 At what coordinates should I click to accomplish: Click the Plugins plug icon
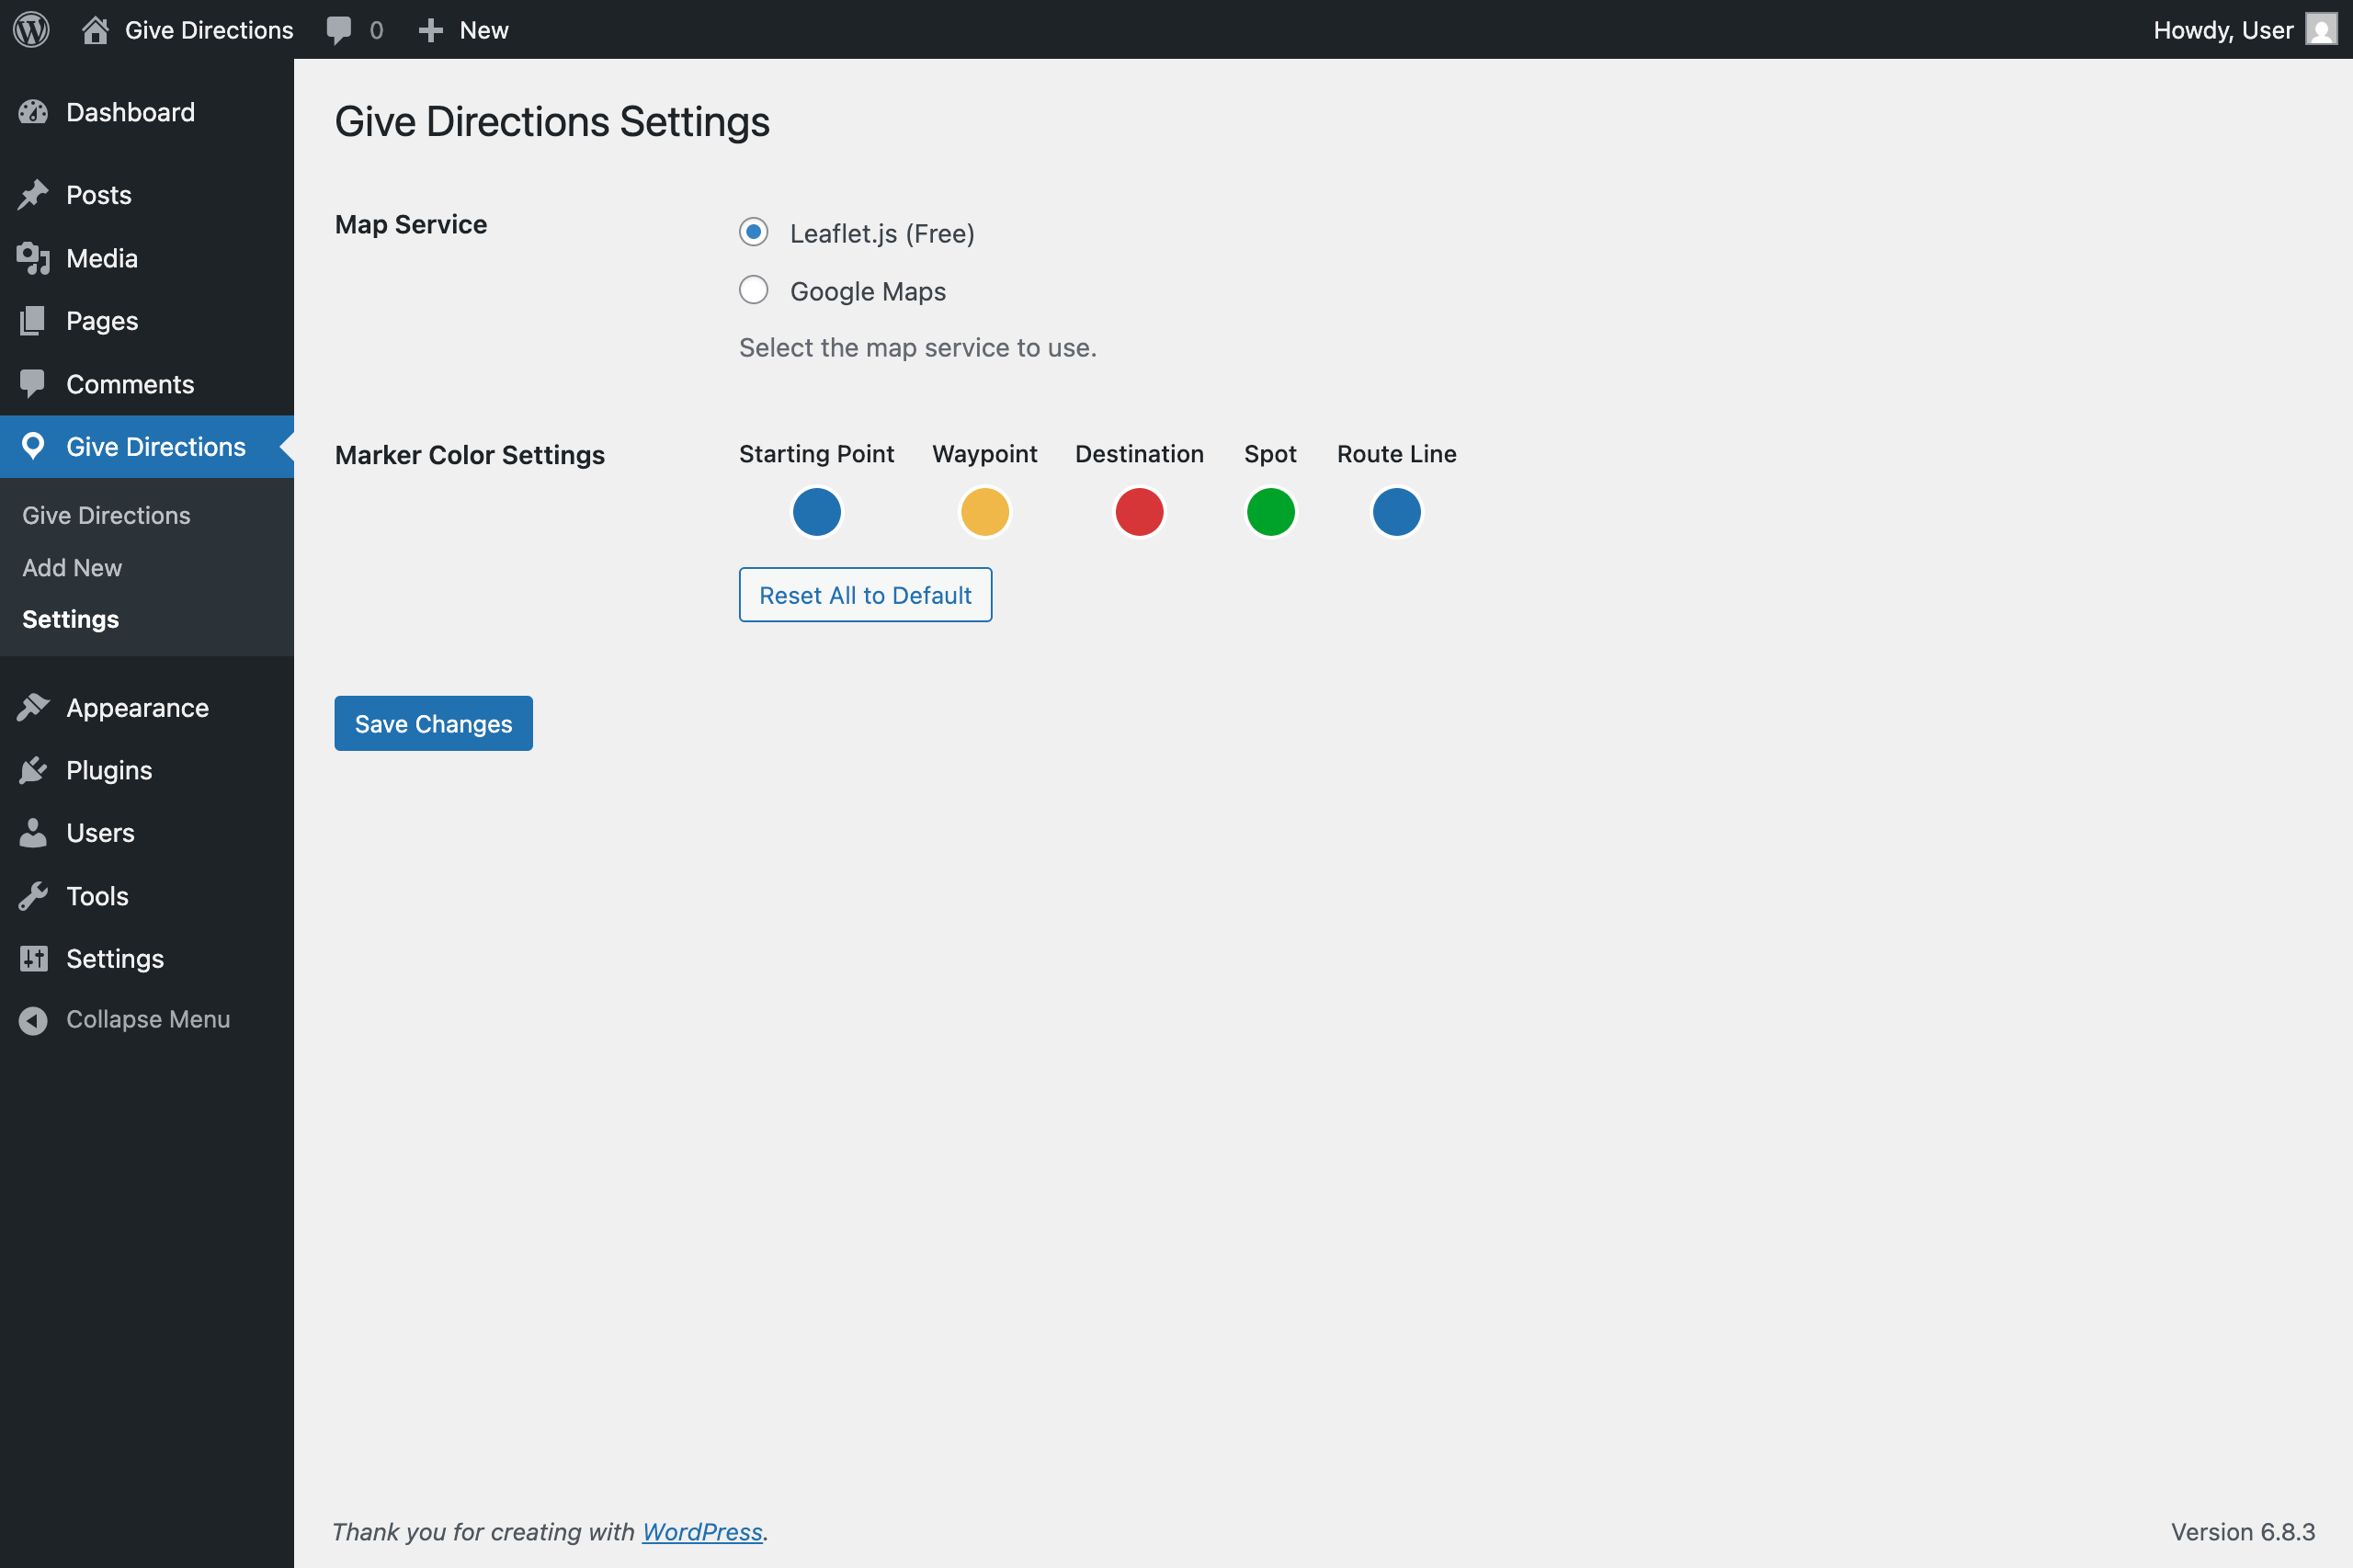tap(33, 770)
